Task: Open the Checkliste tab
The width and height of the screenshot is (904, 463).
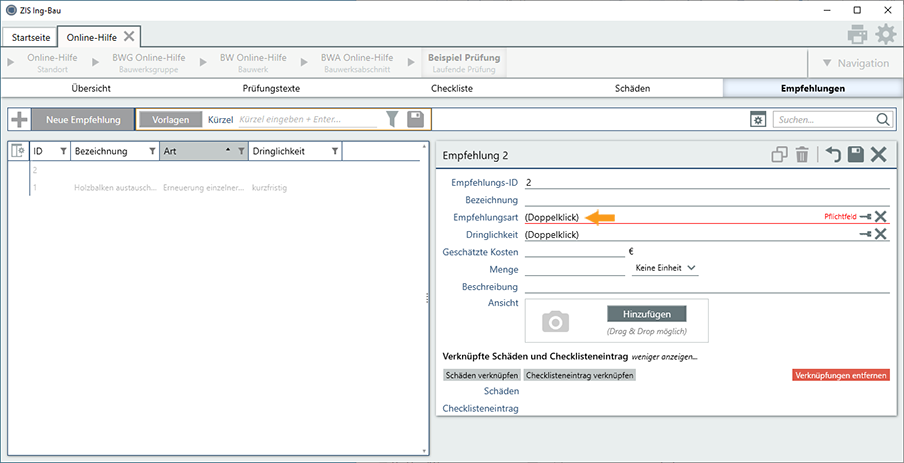Action: (451, 88)
